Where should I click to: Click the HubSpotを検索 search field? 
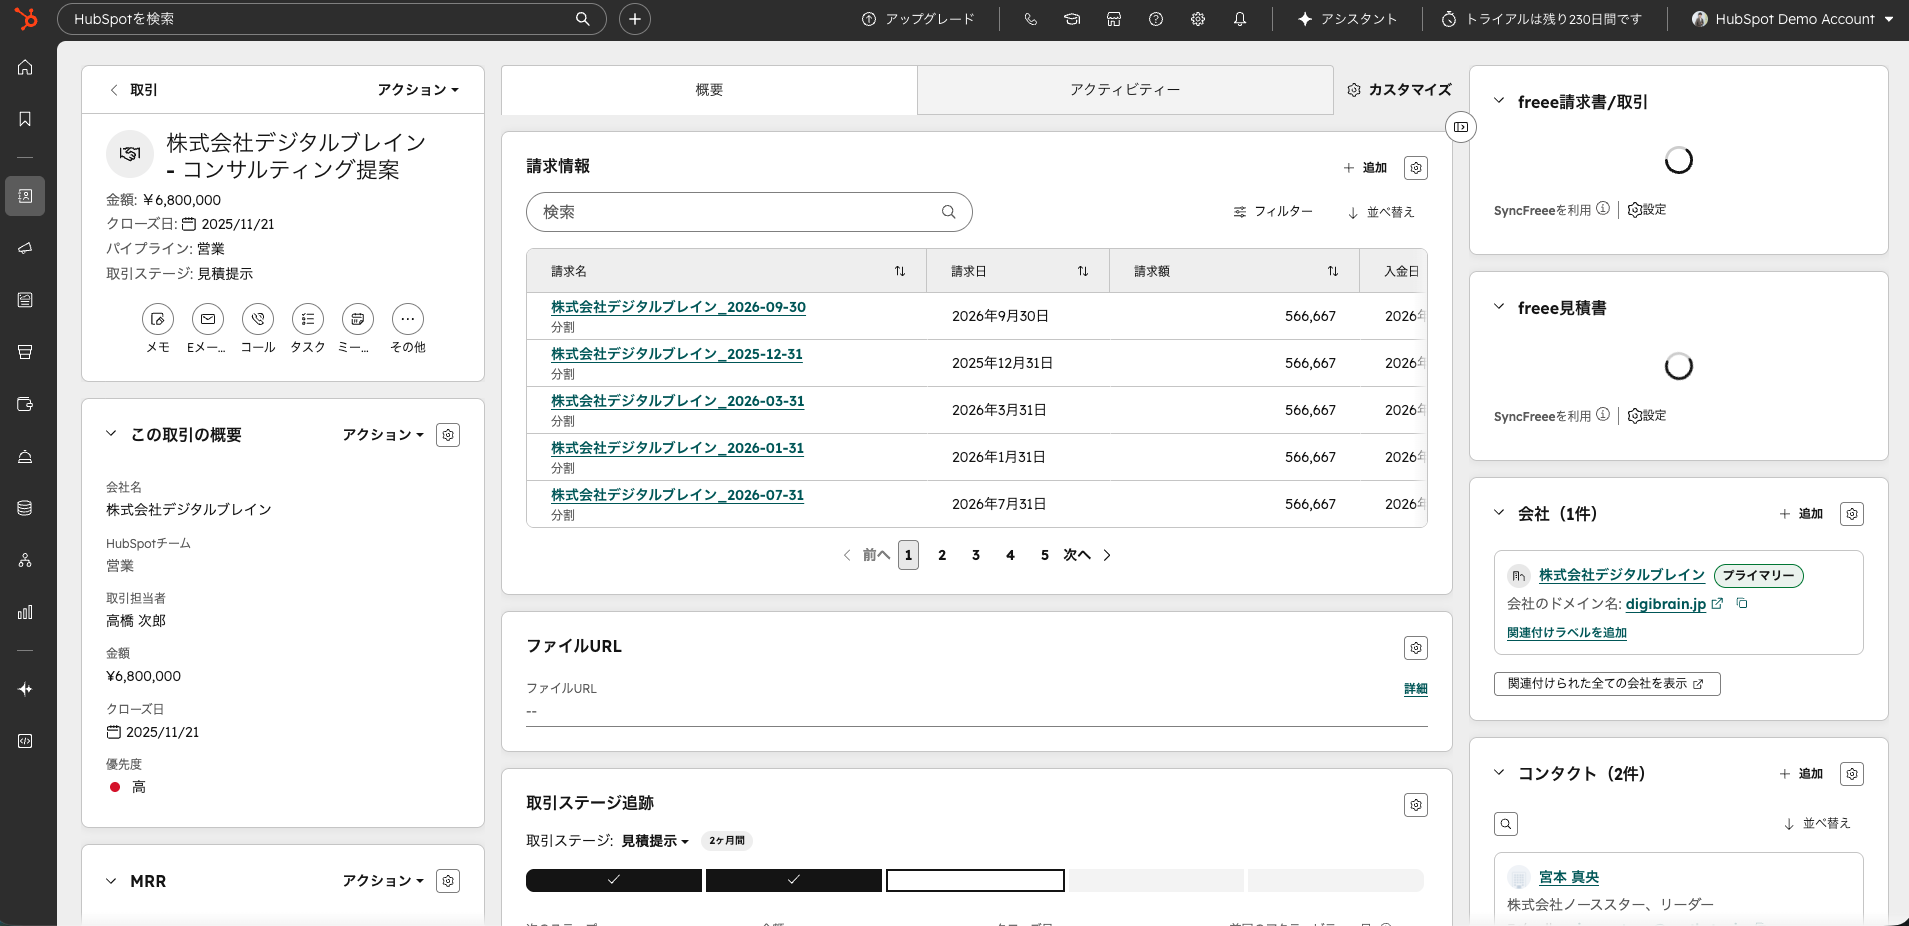coord(332,19)
